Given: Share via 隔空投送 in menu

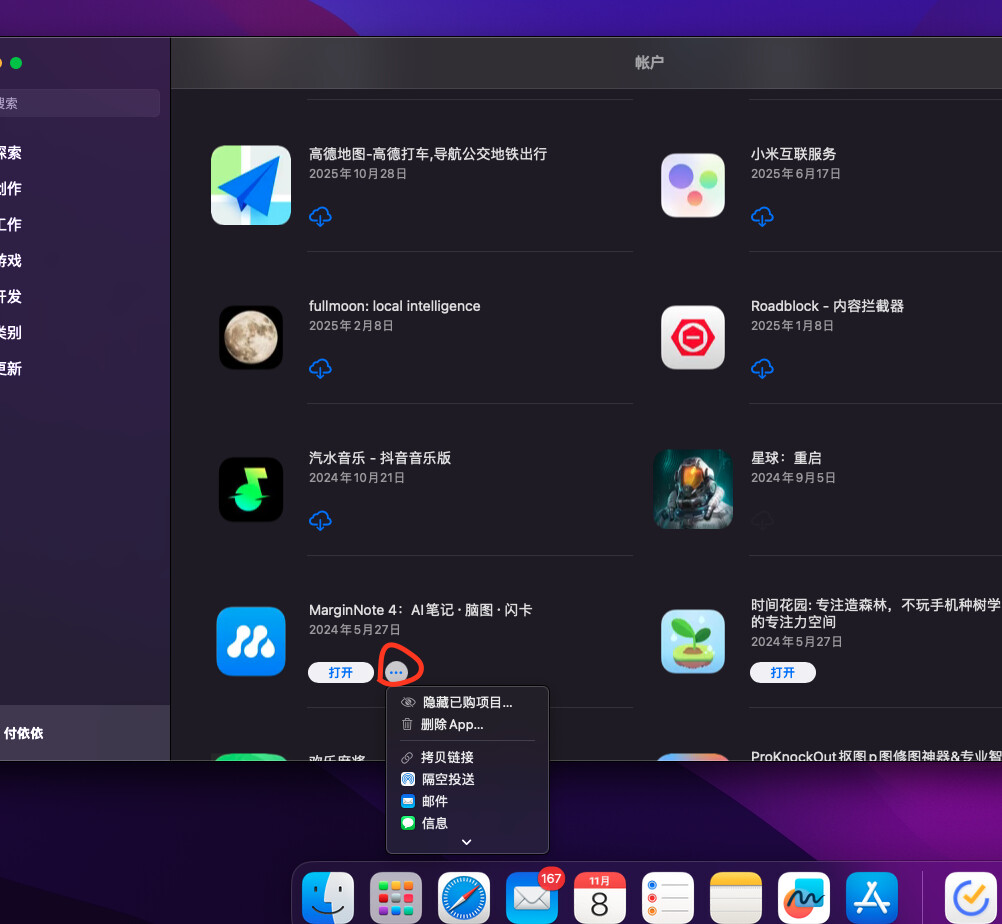Looking at the screenshot, I should (447, 779).
